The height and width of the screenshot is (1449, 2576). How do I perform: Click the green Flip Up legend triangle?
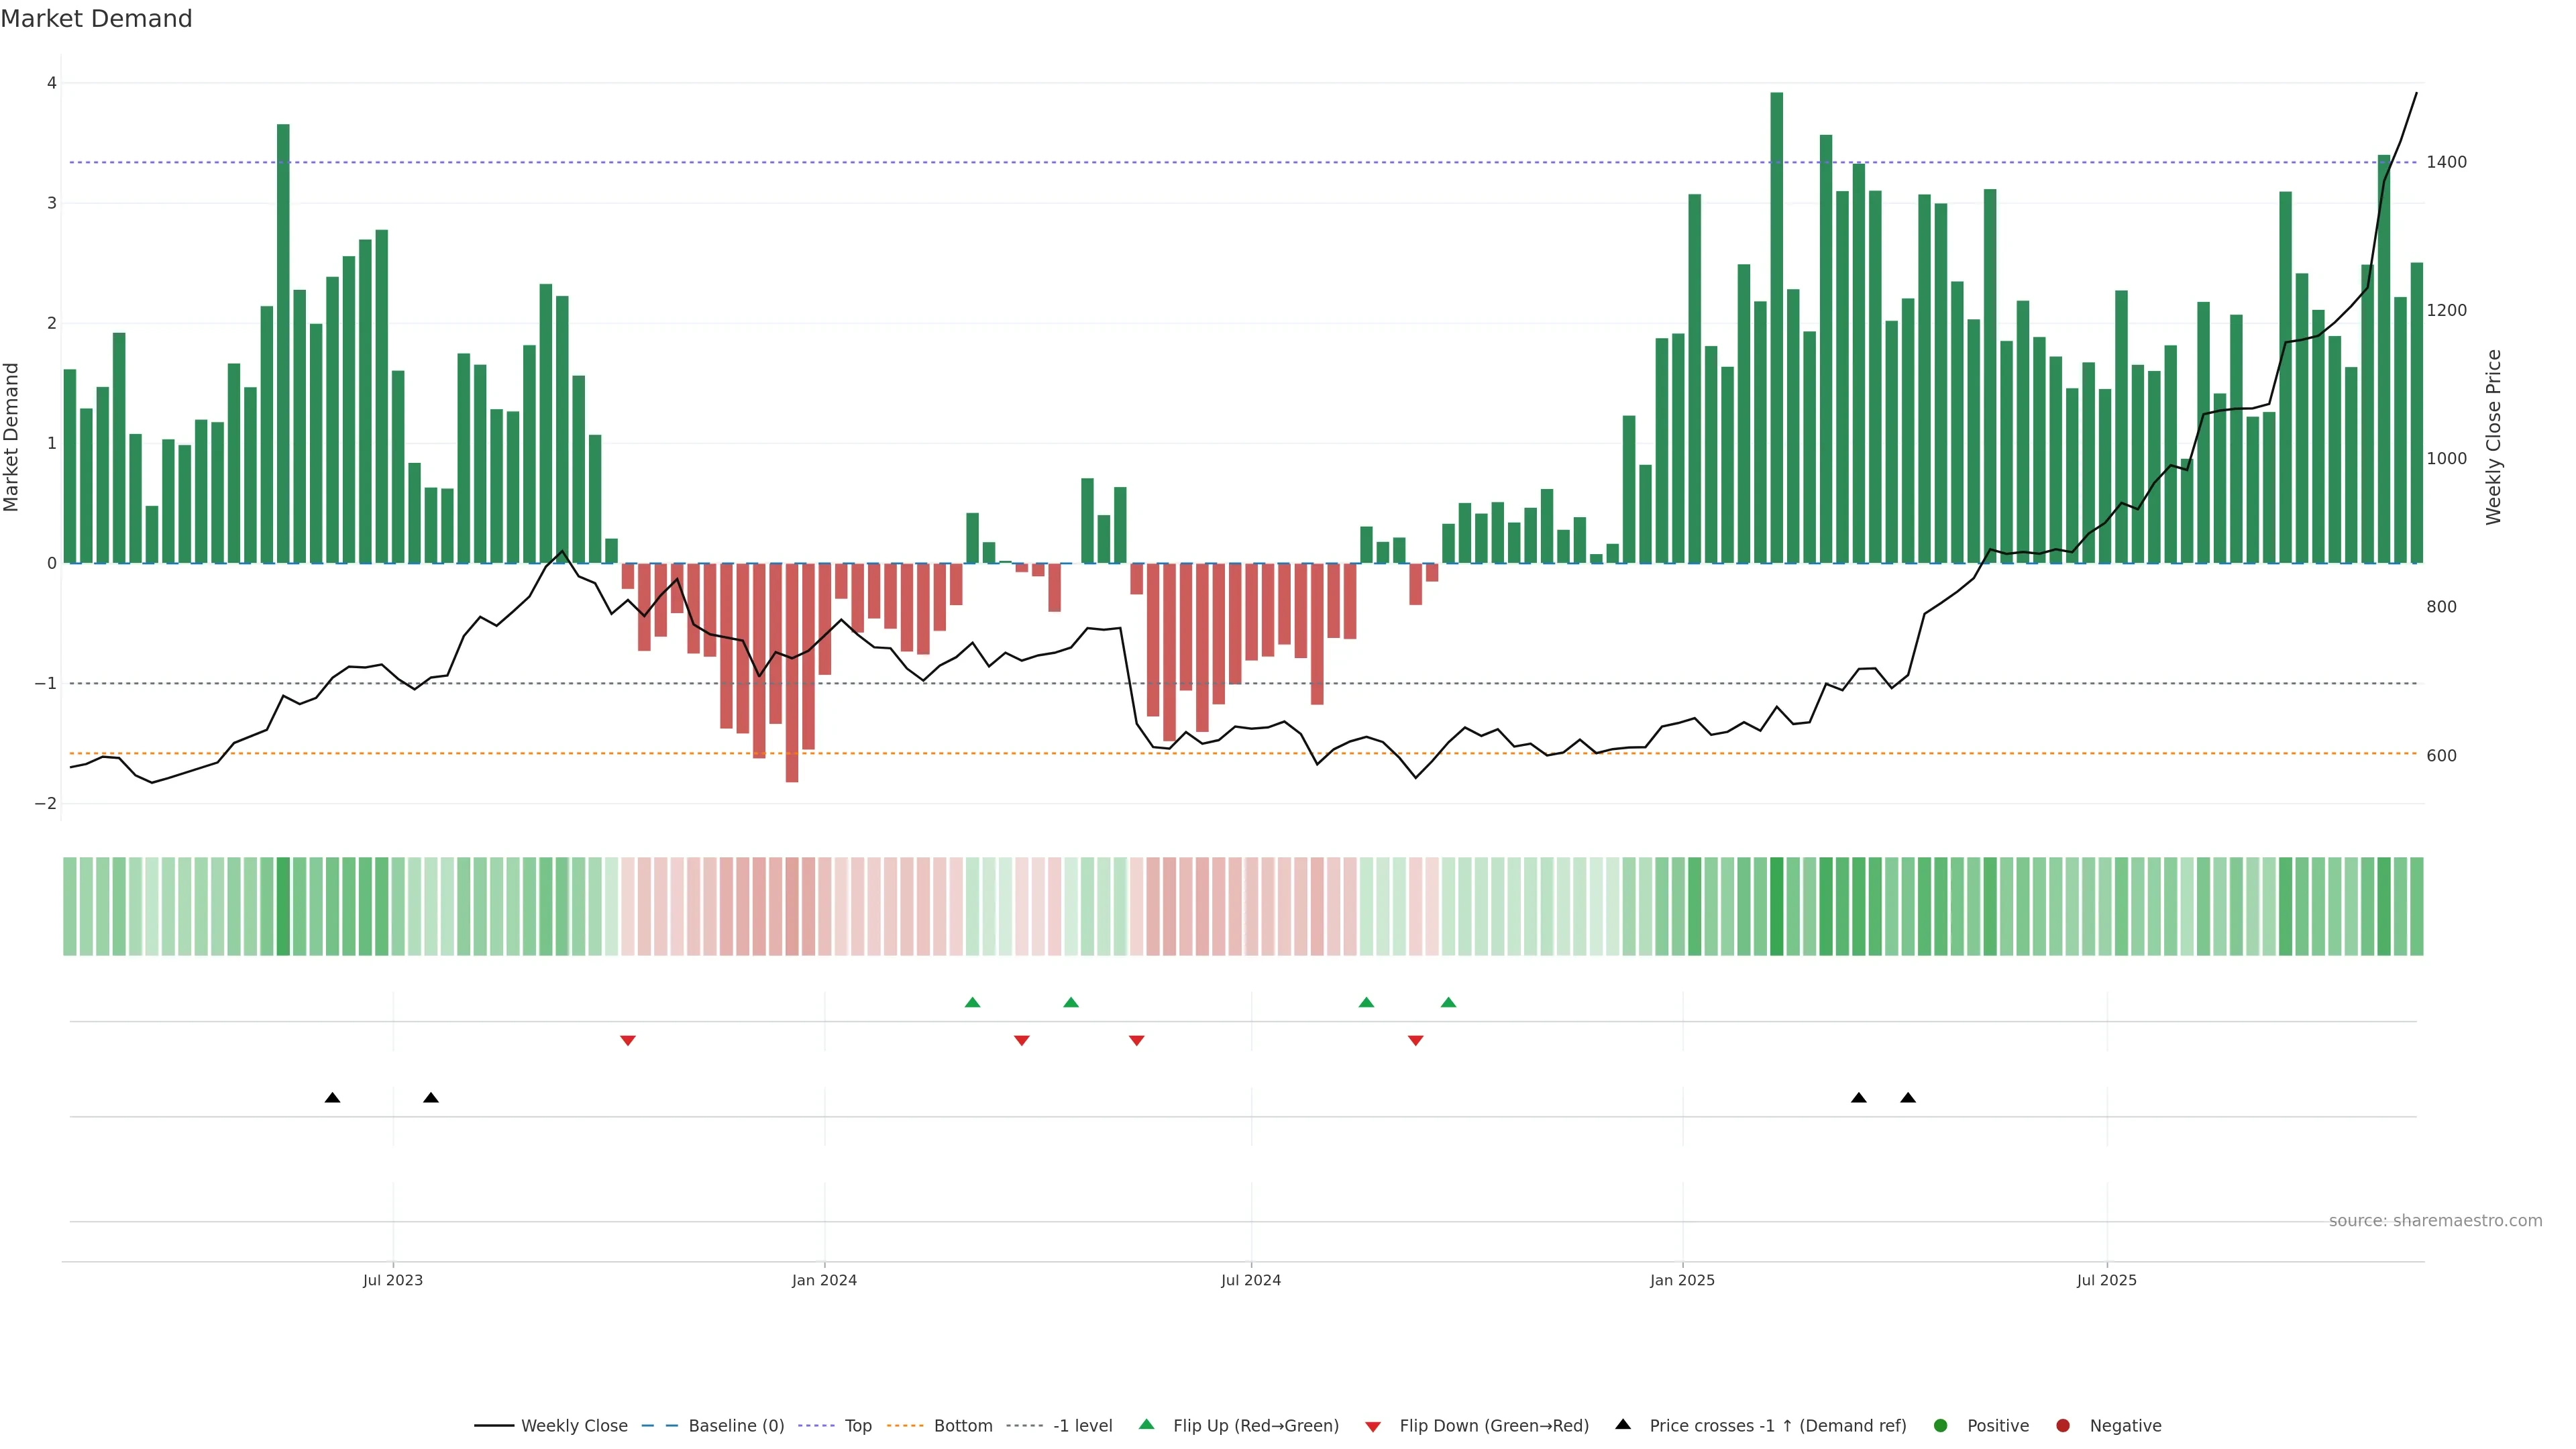pyautogui.click(x=1146, y=1424)
